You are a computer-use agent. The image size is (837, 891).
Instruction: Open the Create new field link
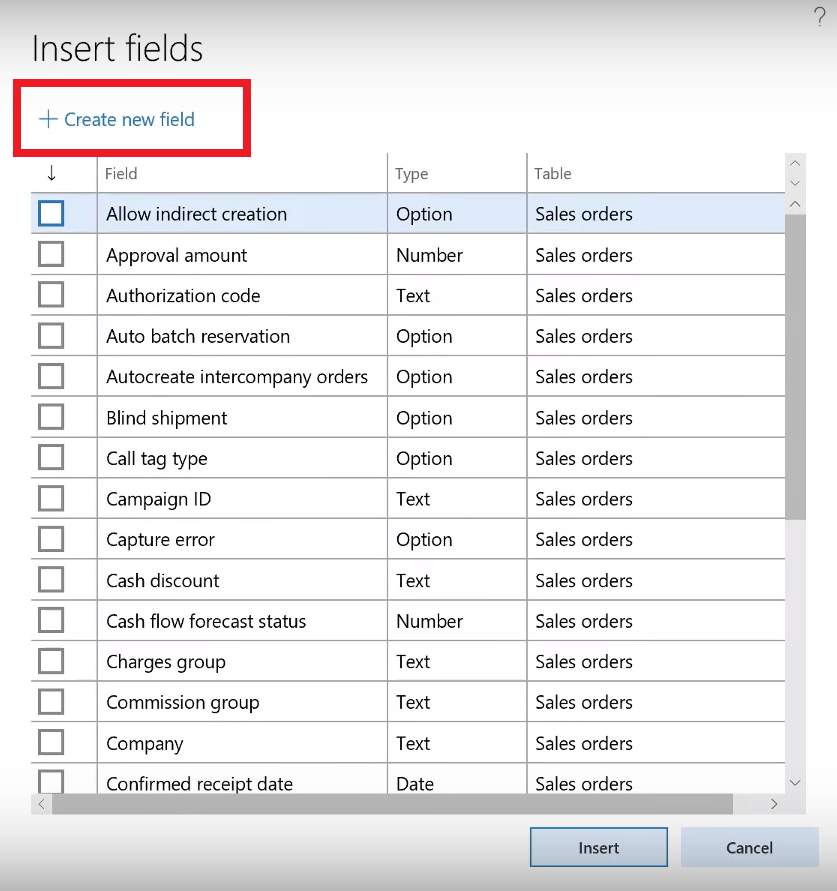pos(129,119)
